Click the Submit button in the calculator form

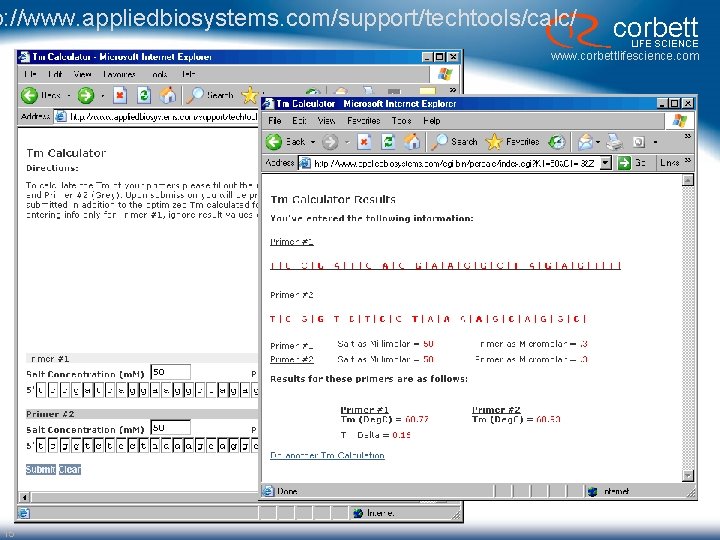coord(40,469)
